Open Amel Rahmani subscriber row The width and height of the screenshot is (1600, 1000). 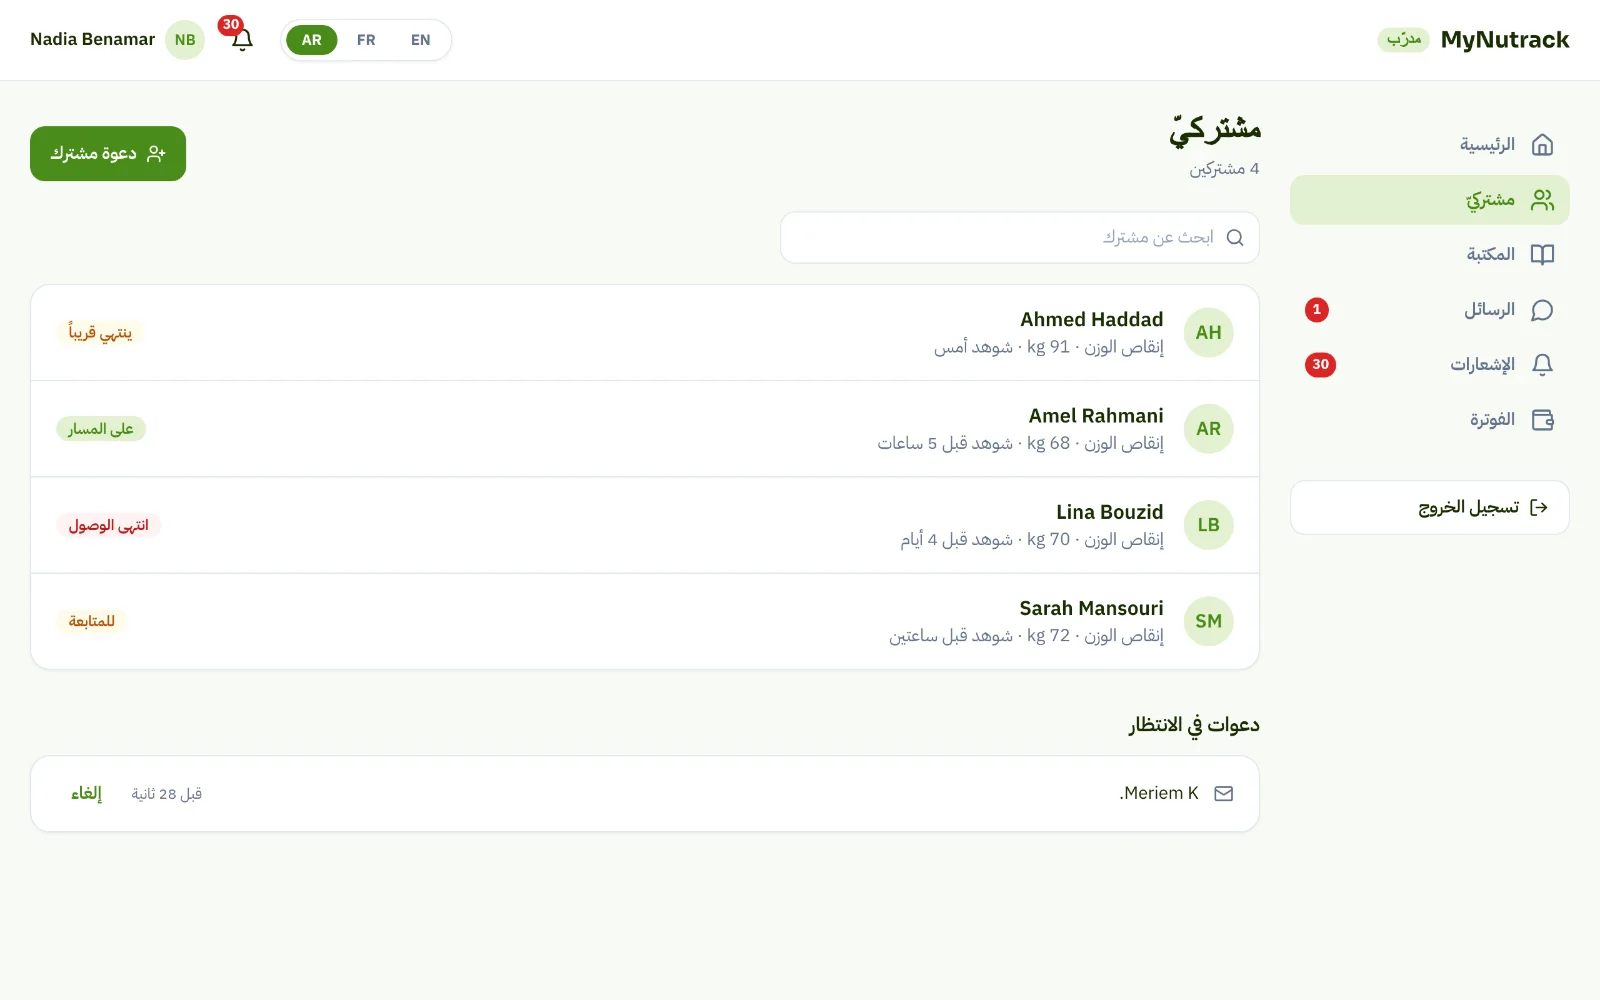[x=645, y=429]
